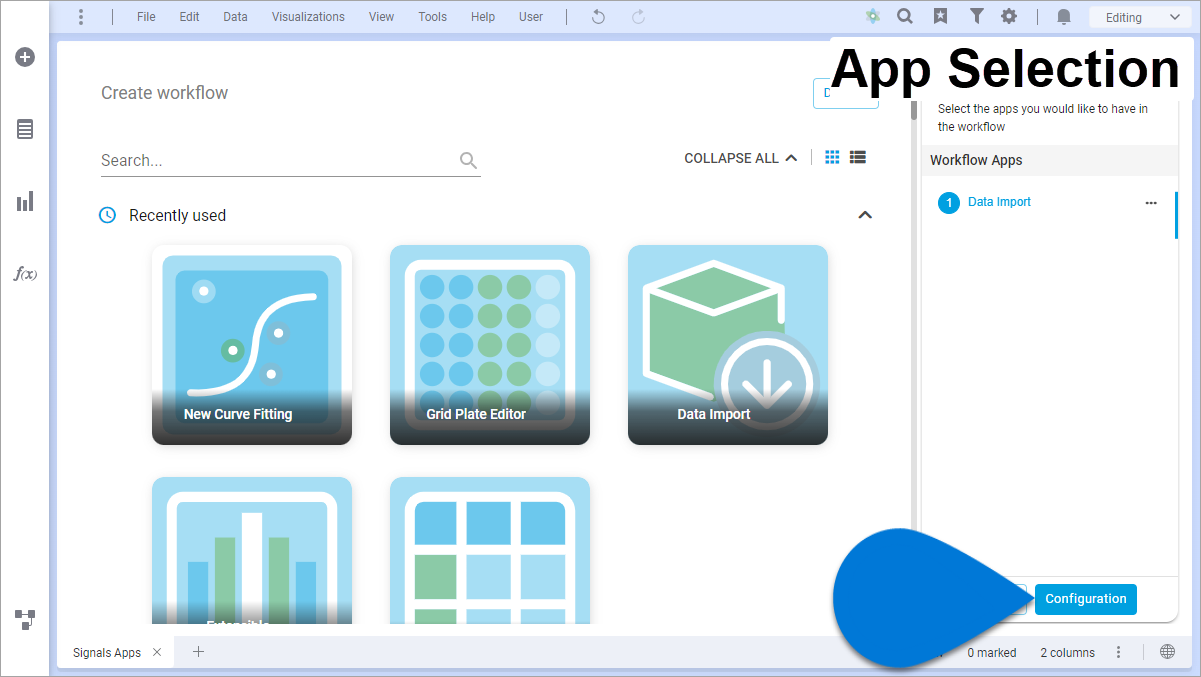This screenshot has height=677, width=1201.
Task: Open the bookmarks icon
Action: tap(941, 17)
